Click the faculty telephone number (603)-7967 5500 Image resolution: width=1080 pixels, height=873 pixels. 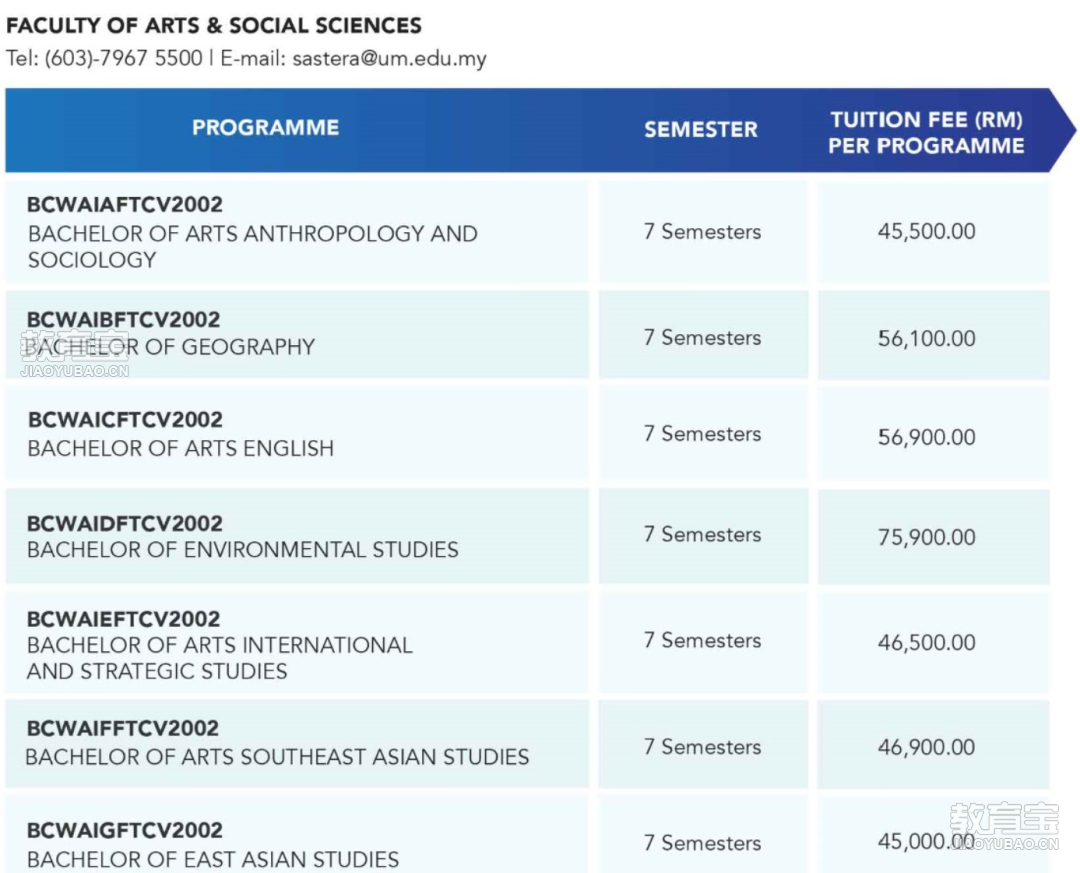click(123, 58)
